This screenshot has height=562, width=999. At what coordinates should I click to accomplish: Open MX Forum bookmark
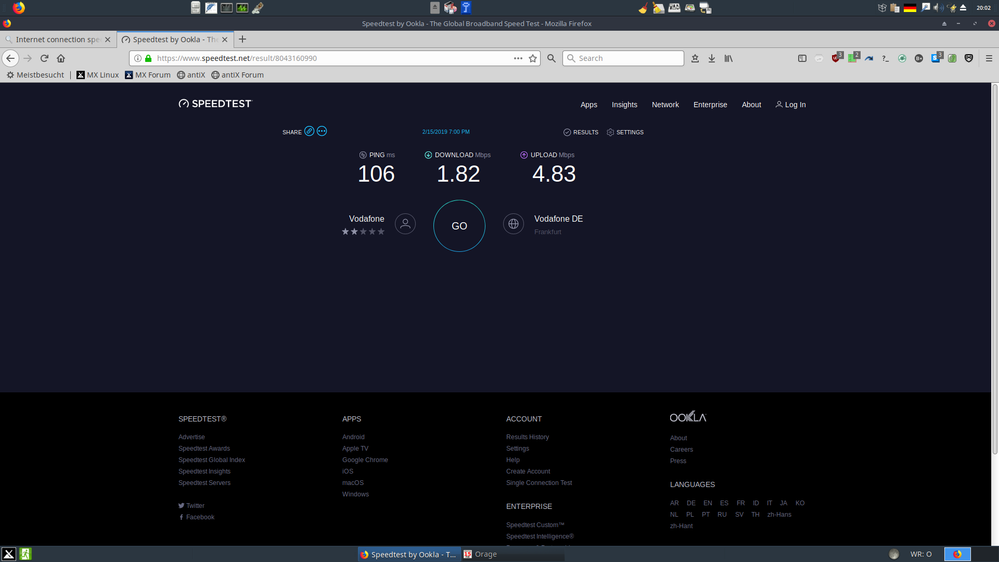(148, 75)
